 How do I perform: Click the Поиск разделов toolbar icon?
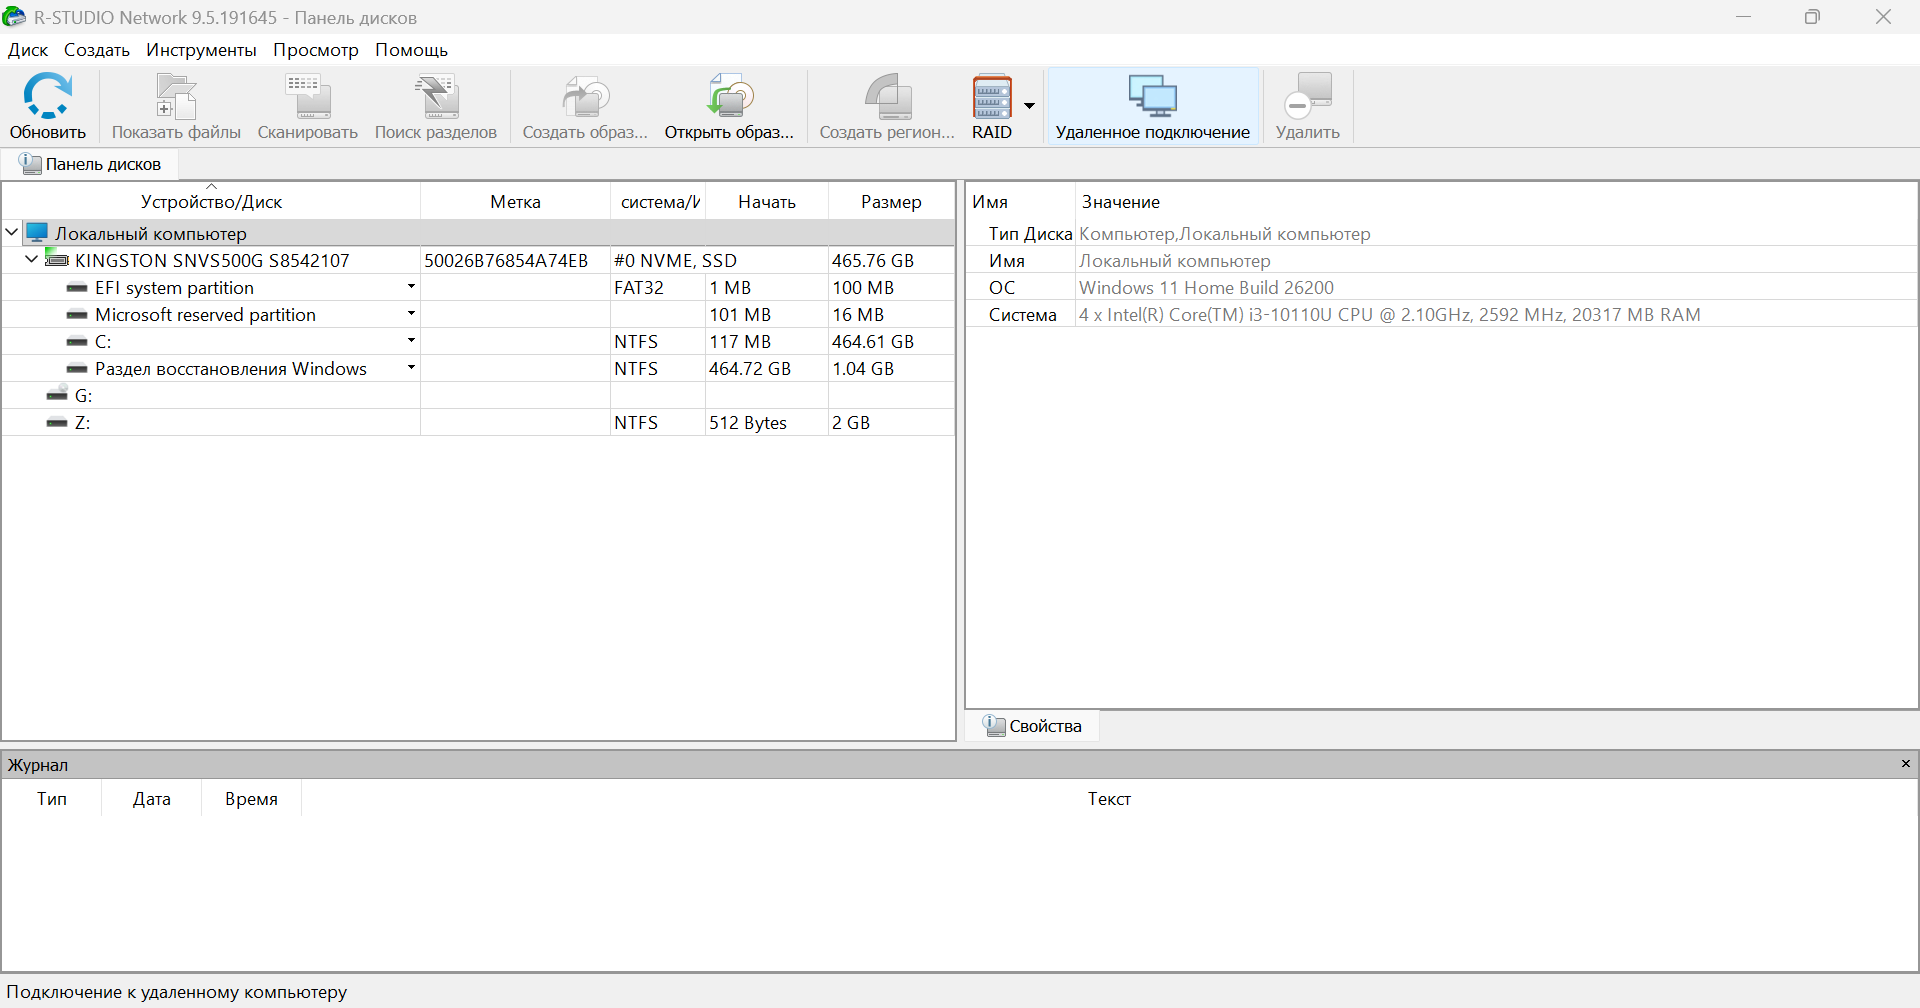point(435,98)
